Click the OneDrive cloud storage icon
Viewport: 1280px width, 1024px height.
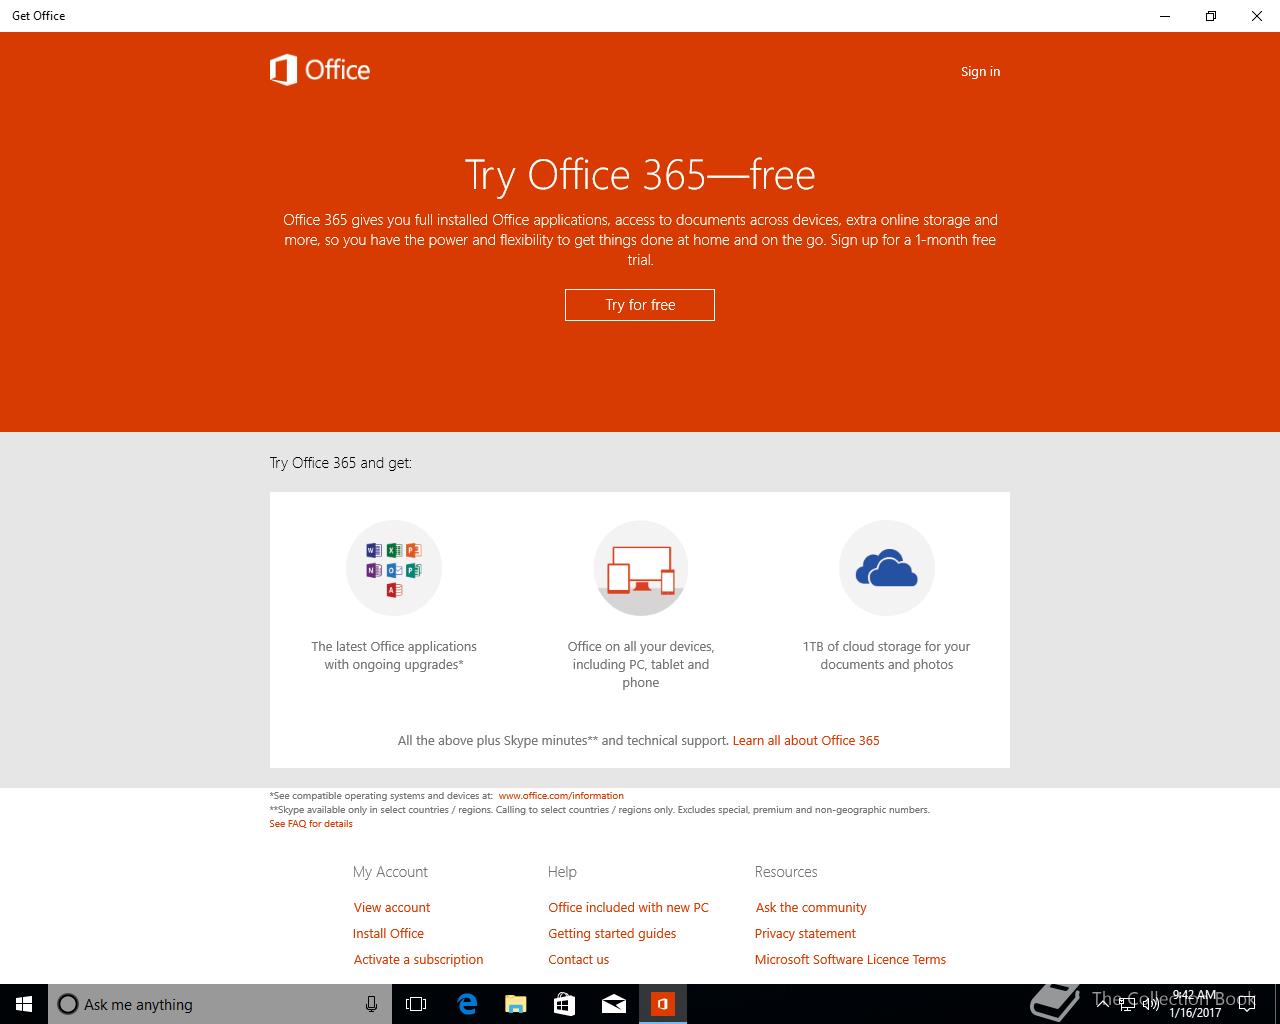click(887, 568)
